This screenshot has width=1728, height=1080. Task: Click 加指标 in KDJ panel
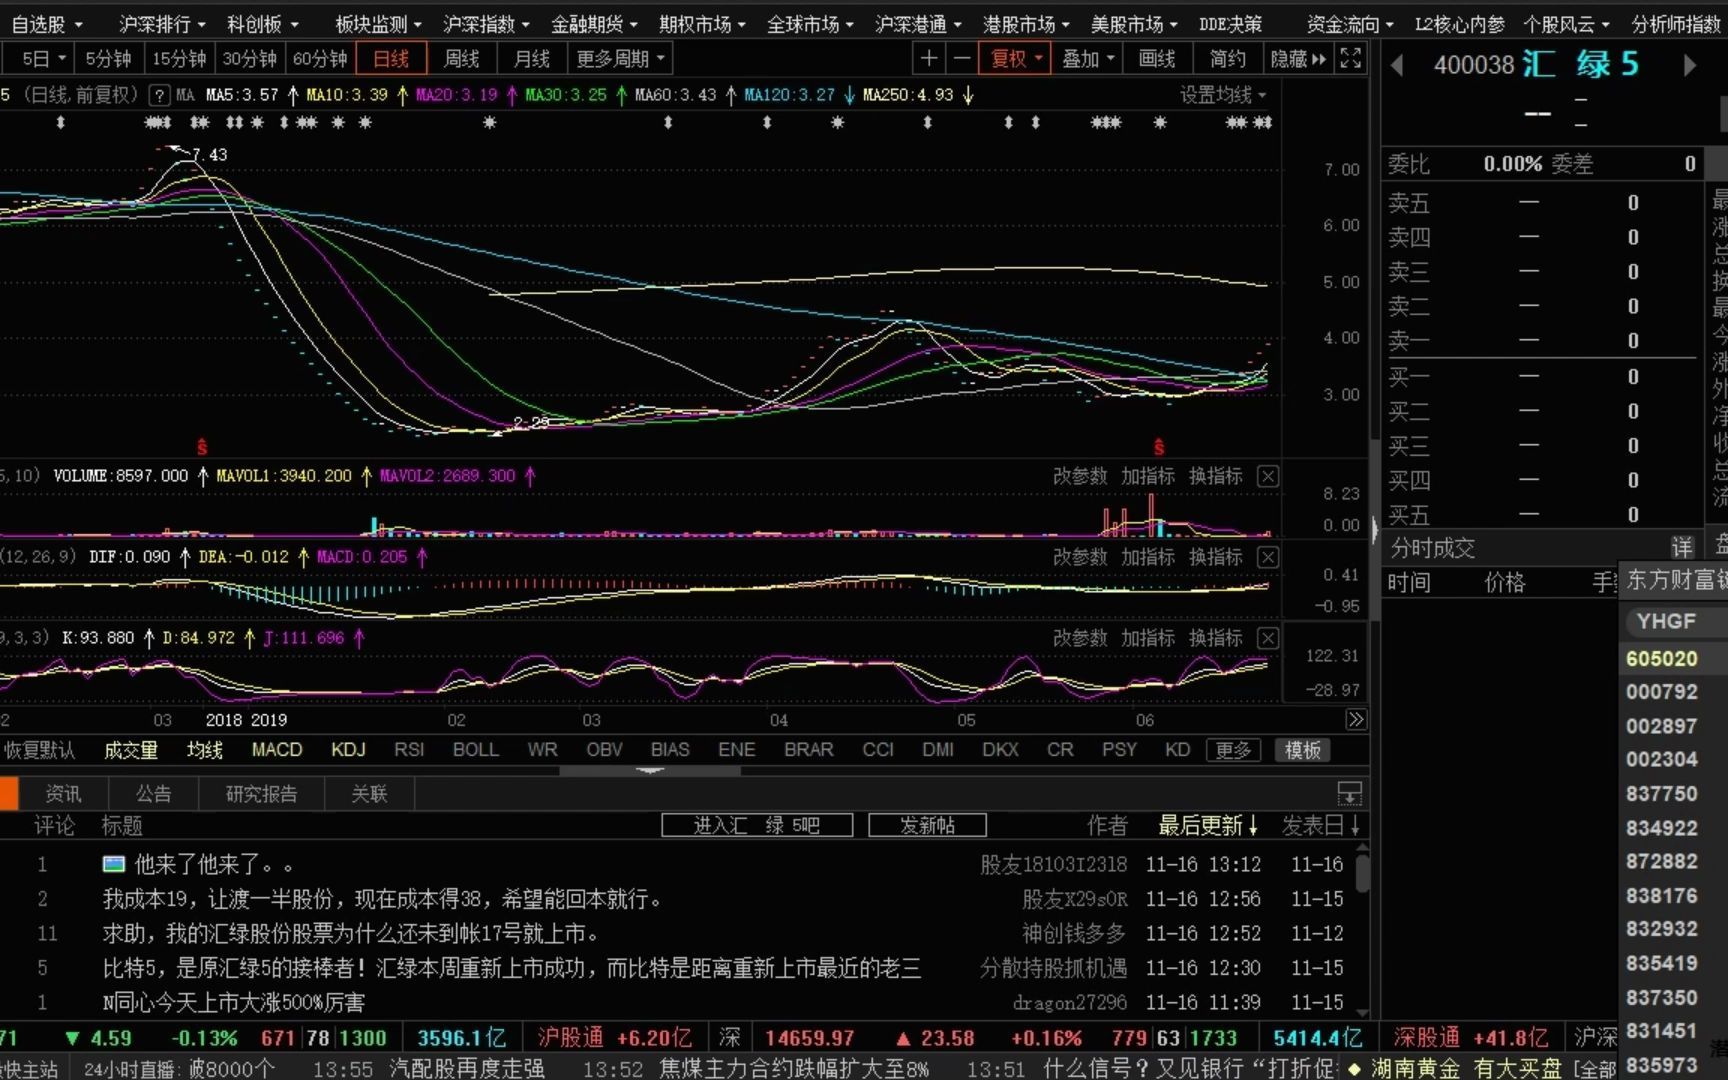(x=1148, y=638)
